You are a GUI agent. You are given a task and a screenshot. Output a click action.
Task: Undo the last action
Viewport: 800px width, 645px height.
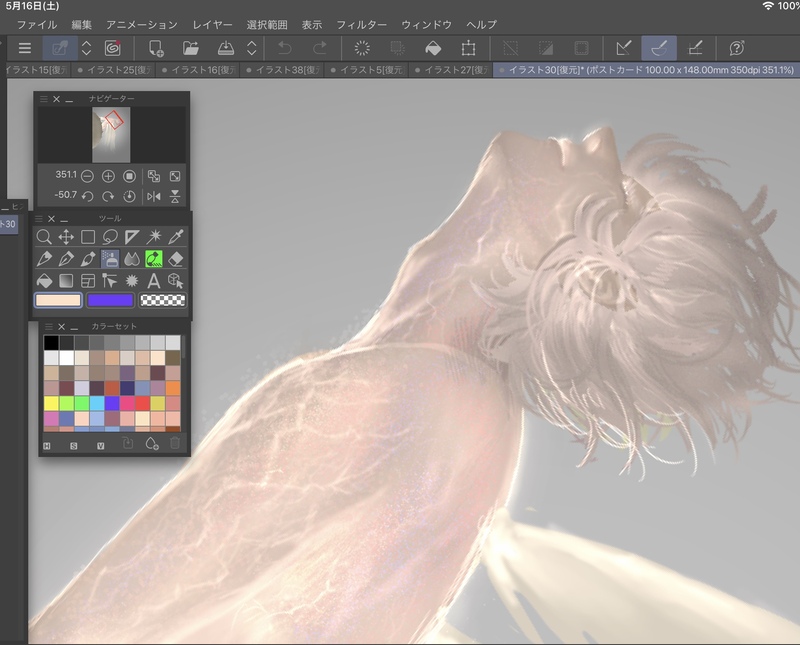(285, 48)
